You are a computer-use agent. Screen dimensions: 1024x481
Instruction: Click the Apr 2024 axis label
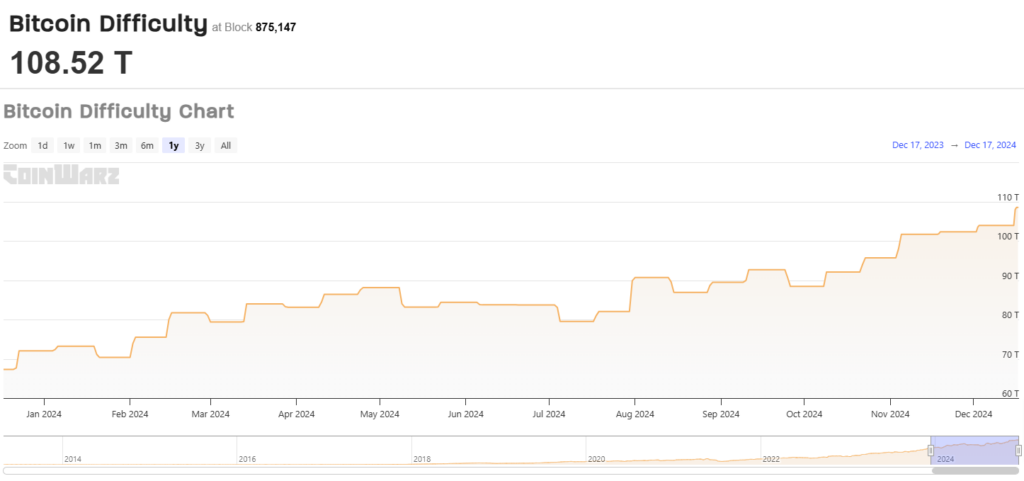click(x=296, y=414)
